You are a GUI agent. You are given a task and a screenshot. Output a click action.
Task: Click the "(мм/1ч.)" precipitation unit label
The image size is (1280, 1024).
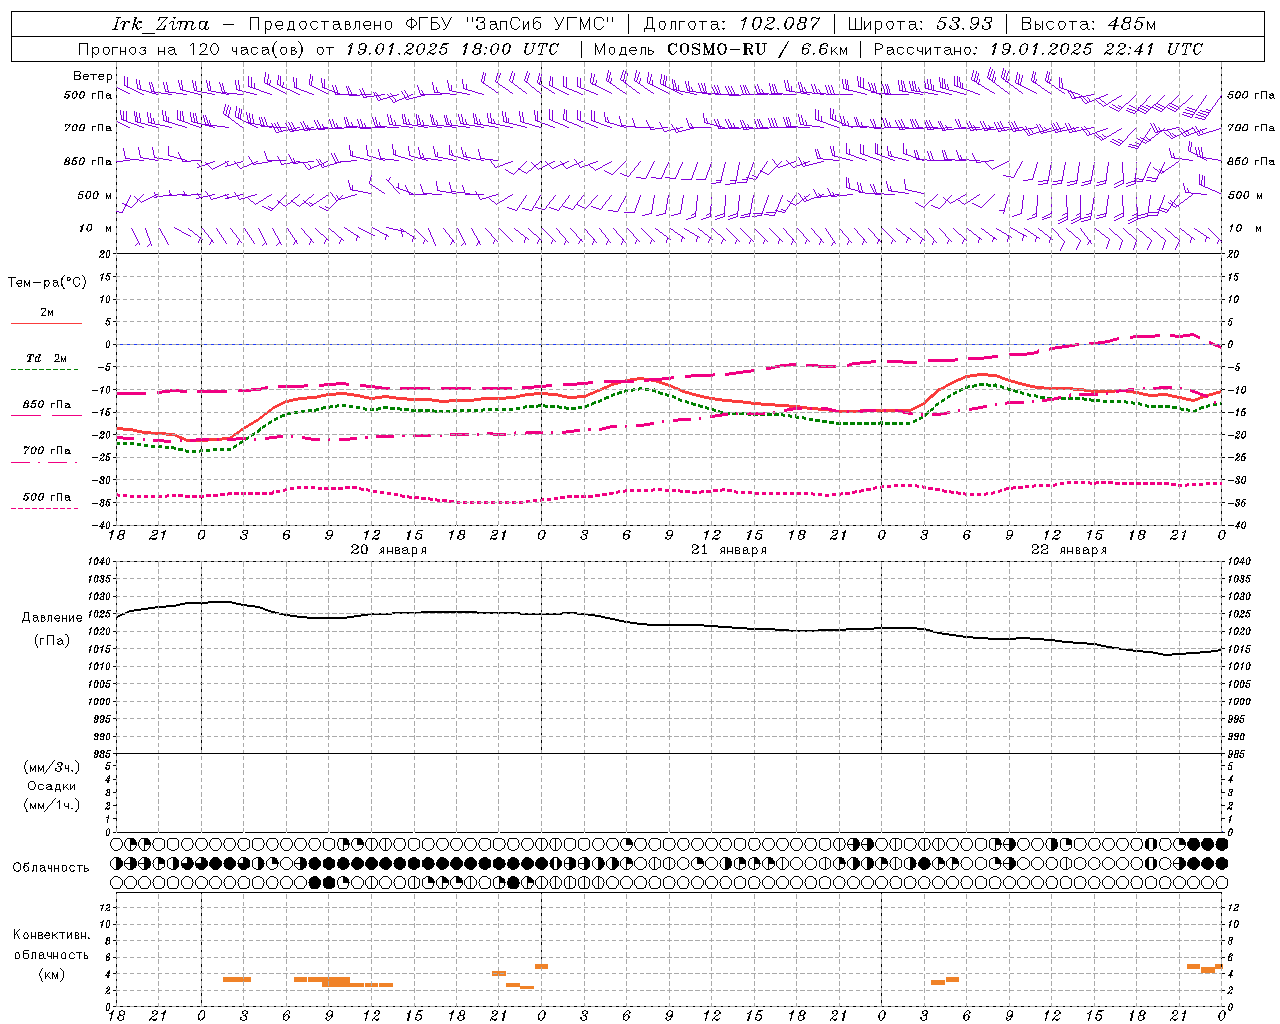(52, 805)
